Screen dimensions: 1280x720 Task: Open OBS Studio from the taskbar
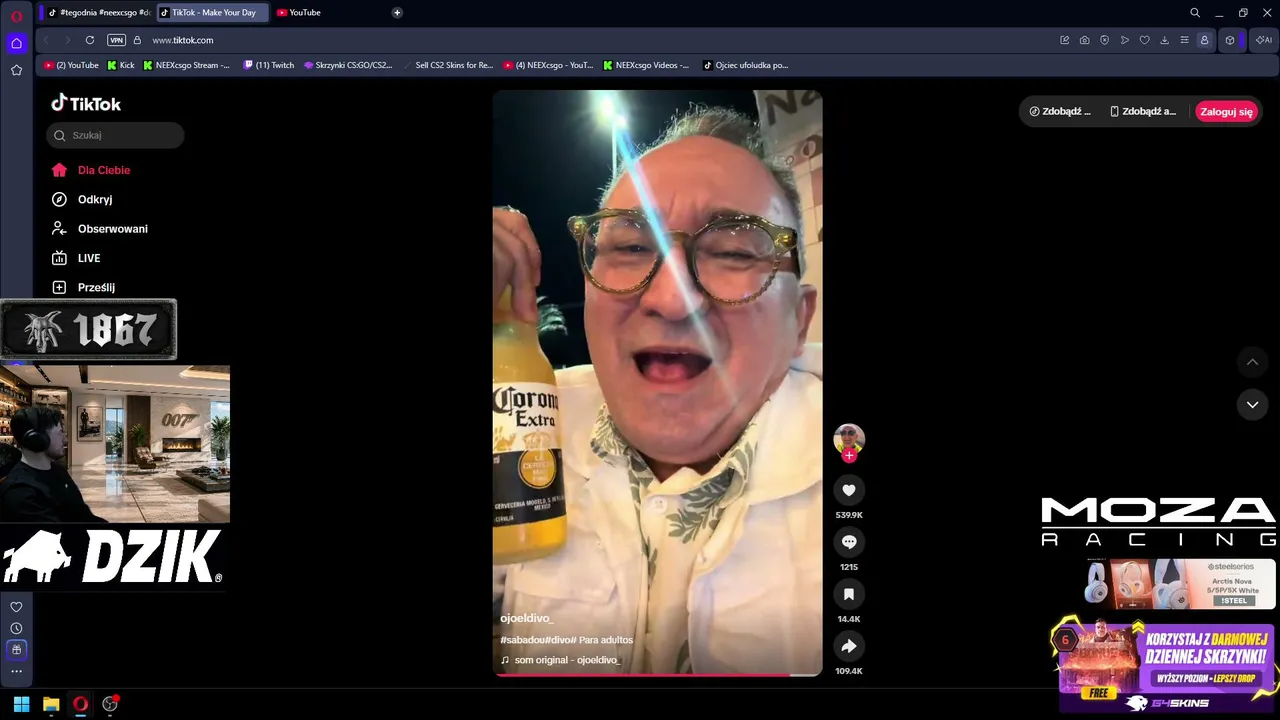pyautogui.click(x=110, y=704)
